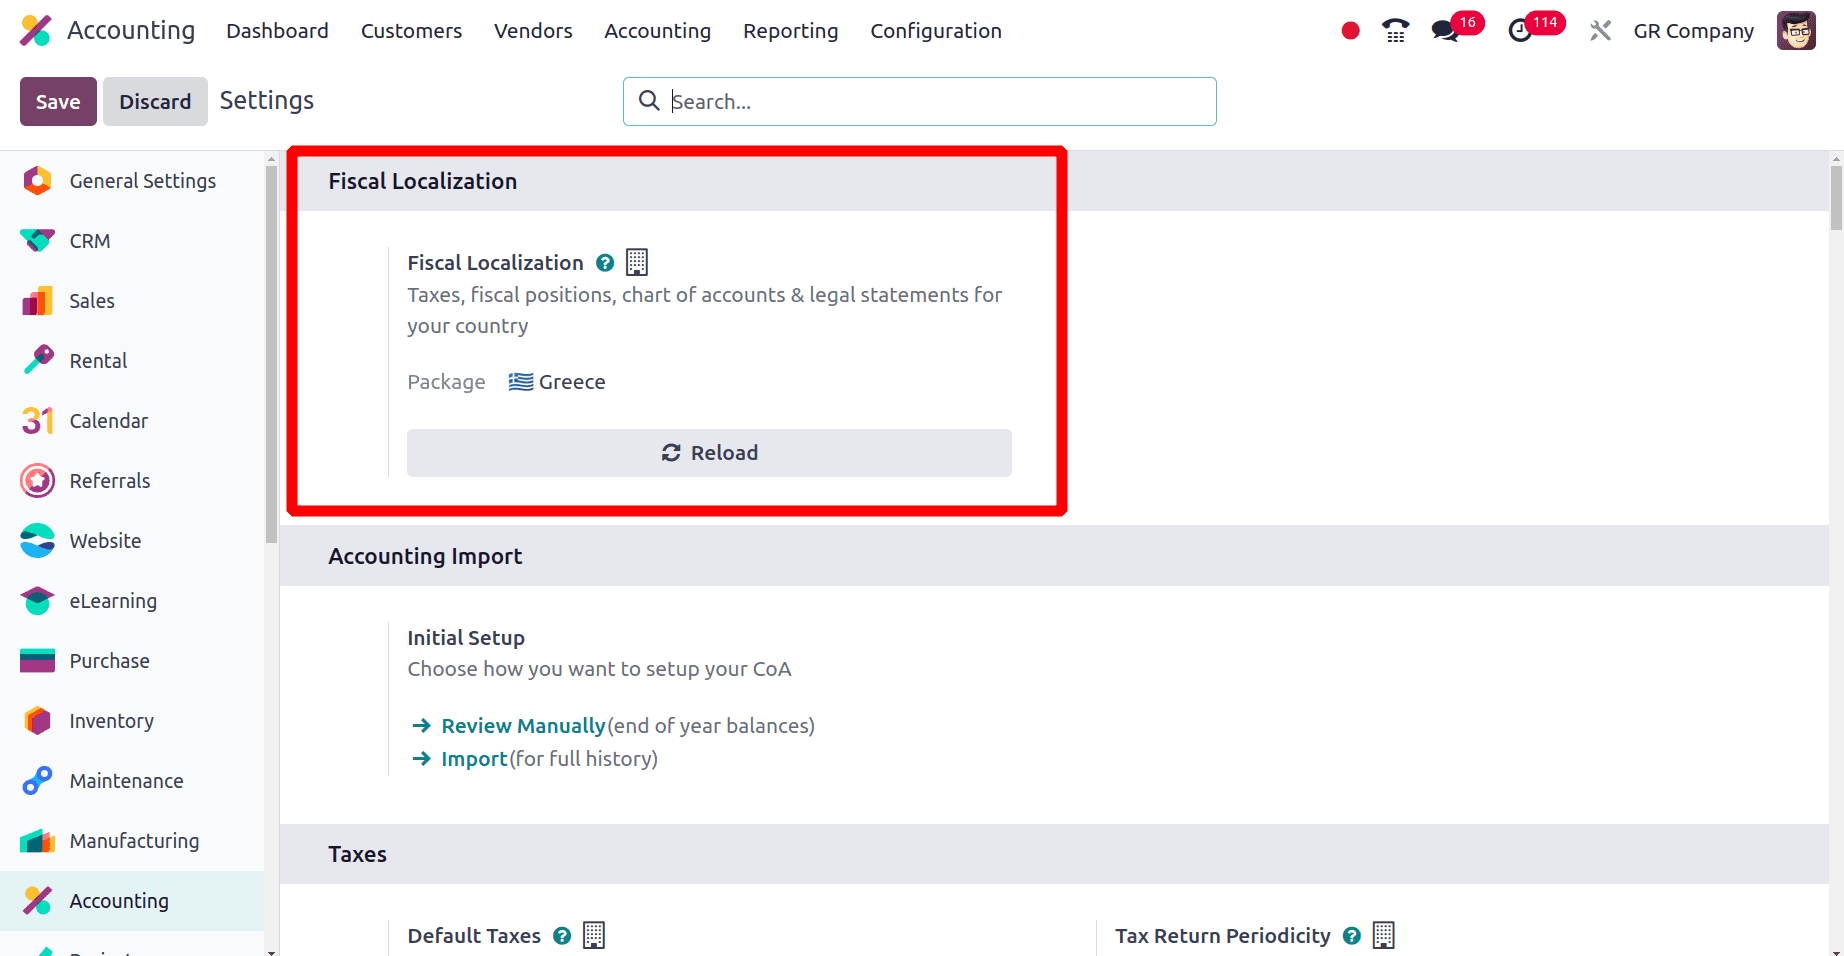1844x956 pixels.
Task: Open the Accounting top menu
Action: [x=657, y=31]
